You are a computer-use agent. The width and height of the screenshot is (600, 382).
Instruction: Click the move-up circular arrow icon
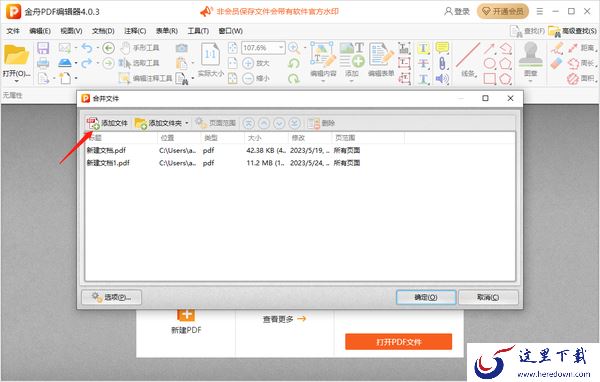click(264, 123)
